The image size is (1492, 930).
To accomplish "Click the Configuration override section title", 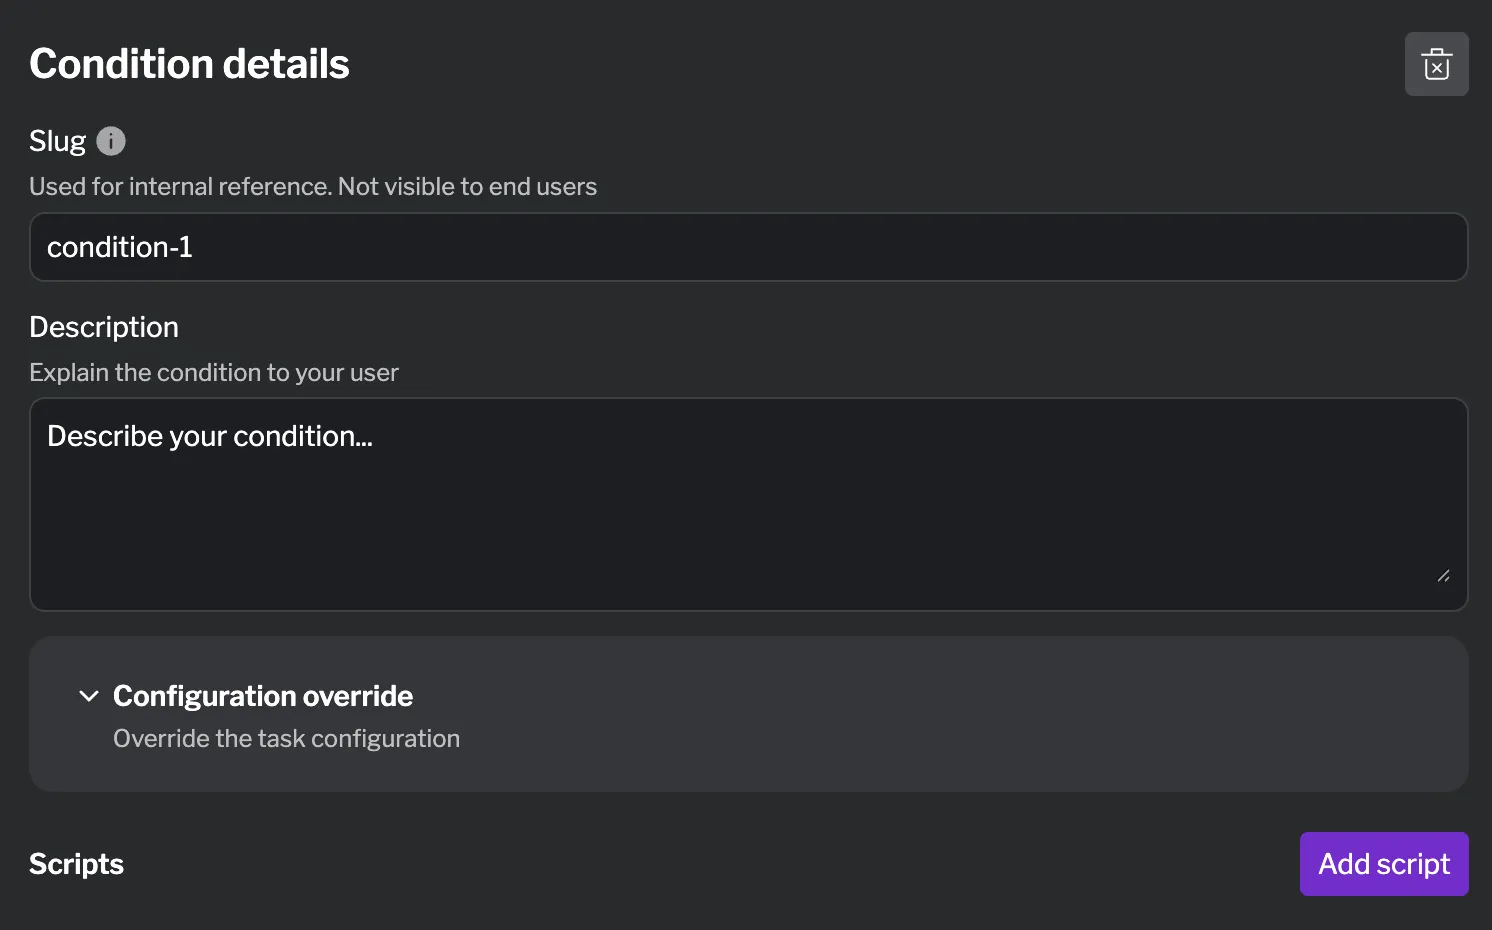I will (x=263, y=696).
